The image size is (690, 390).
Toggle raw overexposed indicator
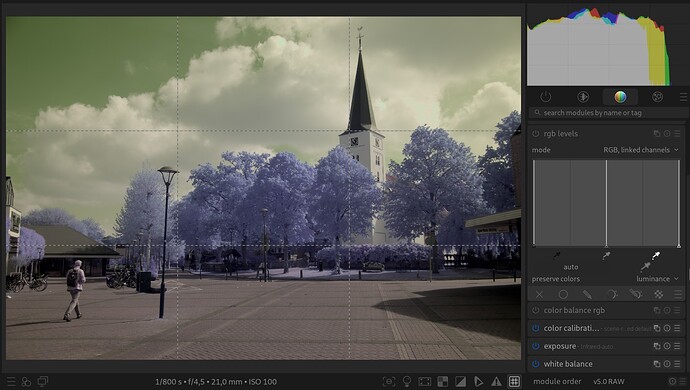pyautogui.click(x=443, y=382)
